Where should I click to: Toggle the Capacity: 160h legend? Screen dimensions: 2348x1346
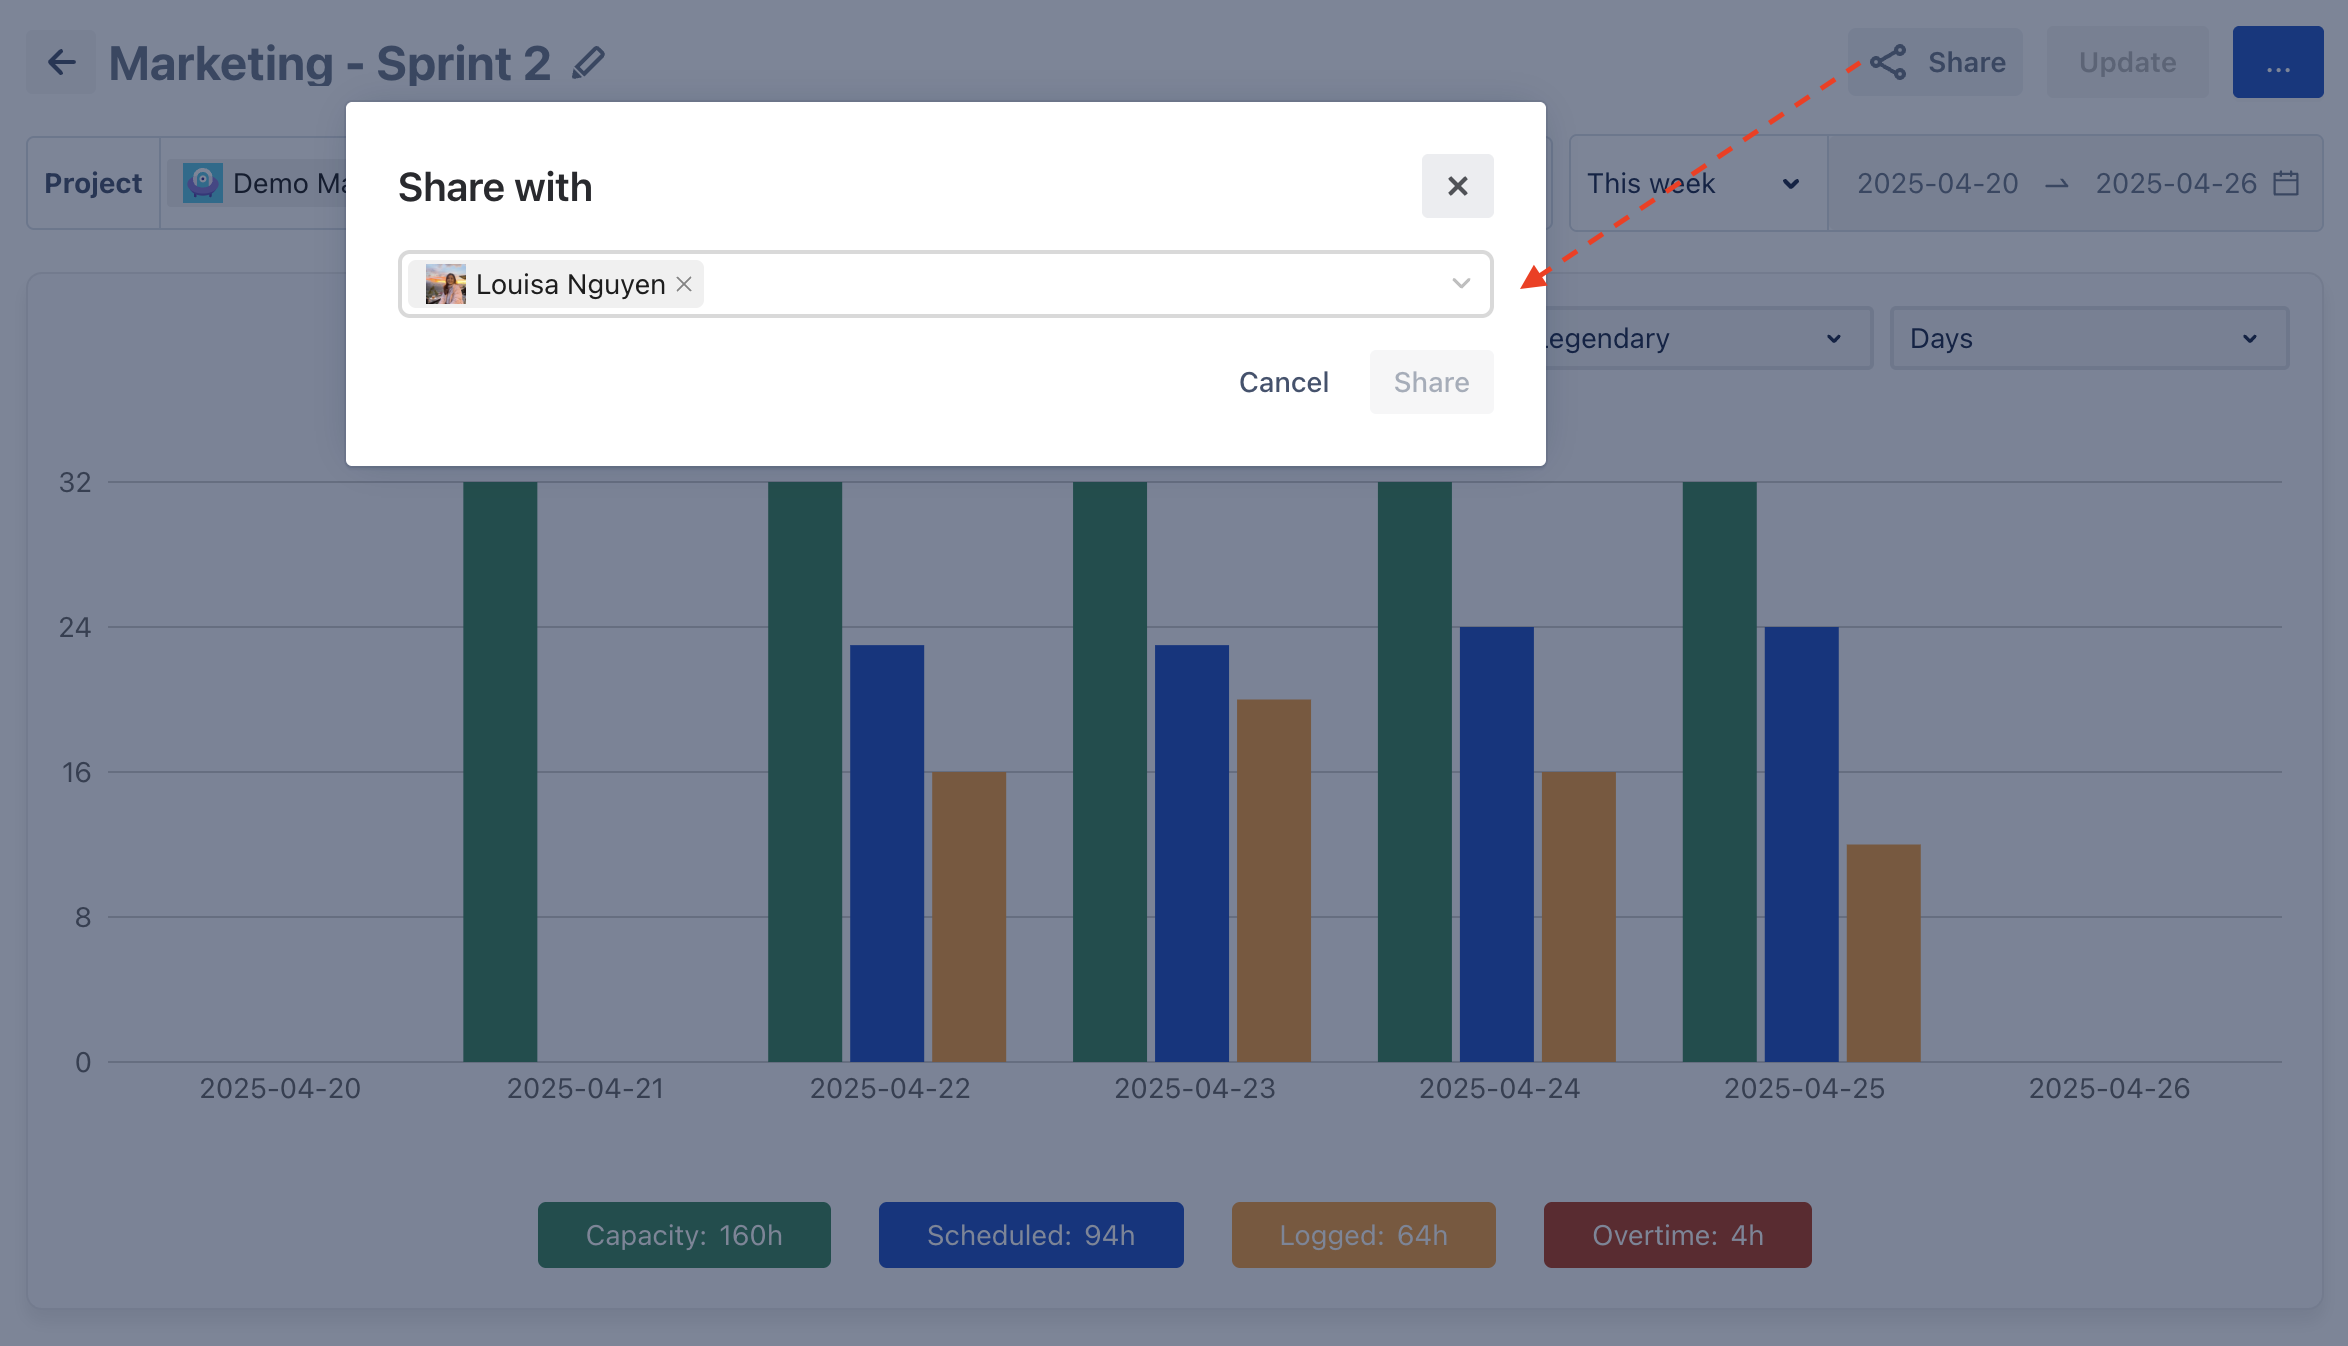coord(684,1235)
